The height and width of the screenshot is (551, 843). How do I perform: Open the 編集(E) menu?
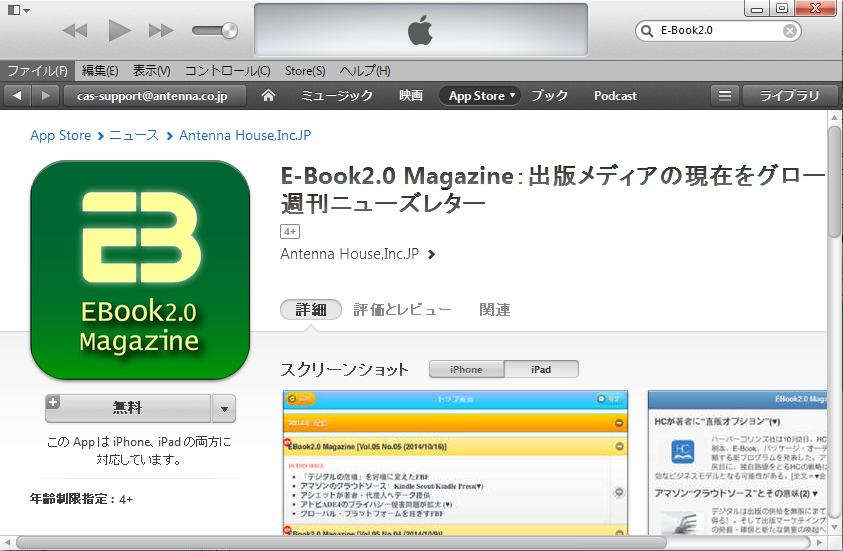(100, 70)
